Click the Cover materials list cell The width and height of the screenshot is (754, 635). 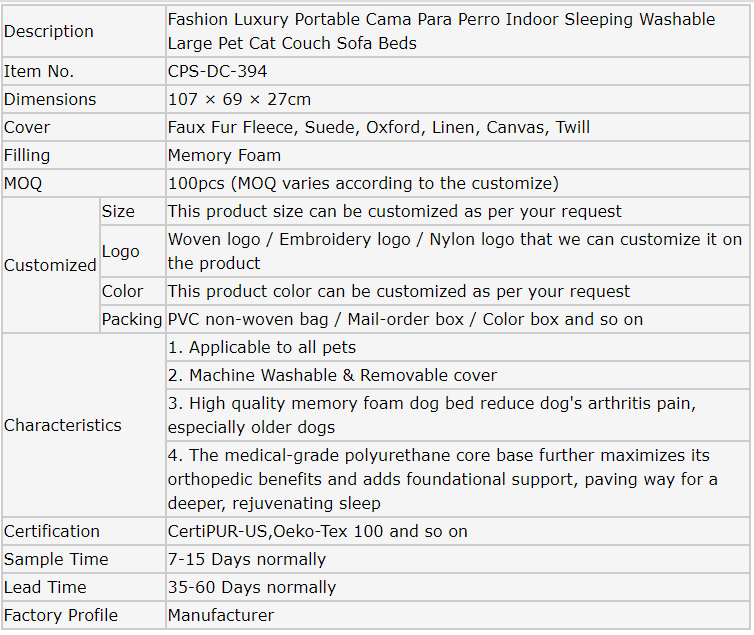379,127
